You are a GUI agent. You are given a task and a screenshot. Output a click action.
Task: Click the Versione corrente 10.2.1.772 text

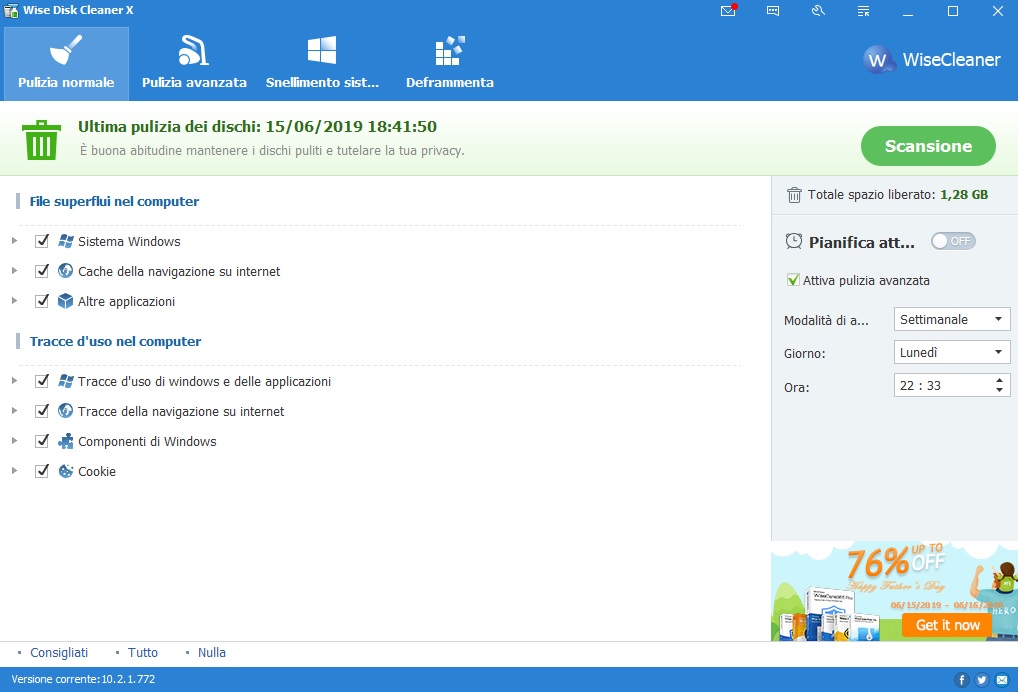tap(83, 680)
